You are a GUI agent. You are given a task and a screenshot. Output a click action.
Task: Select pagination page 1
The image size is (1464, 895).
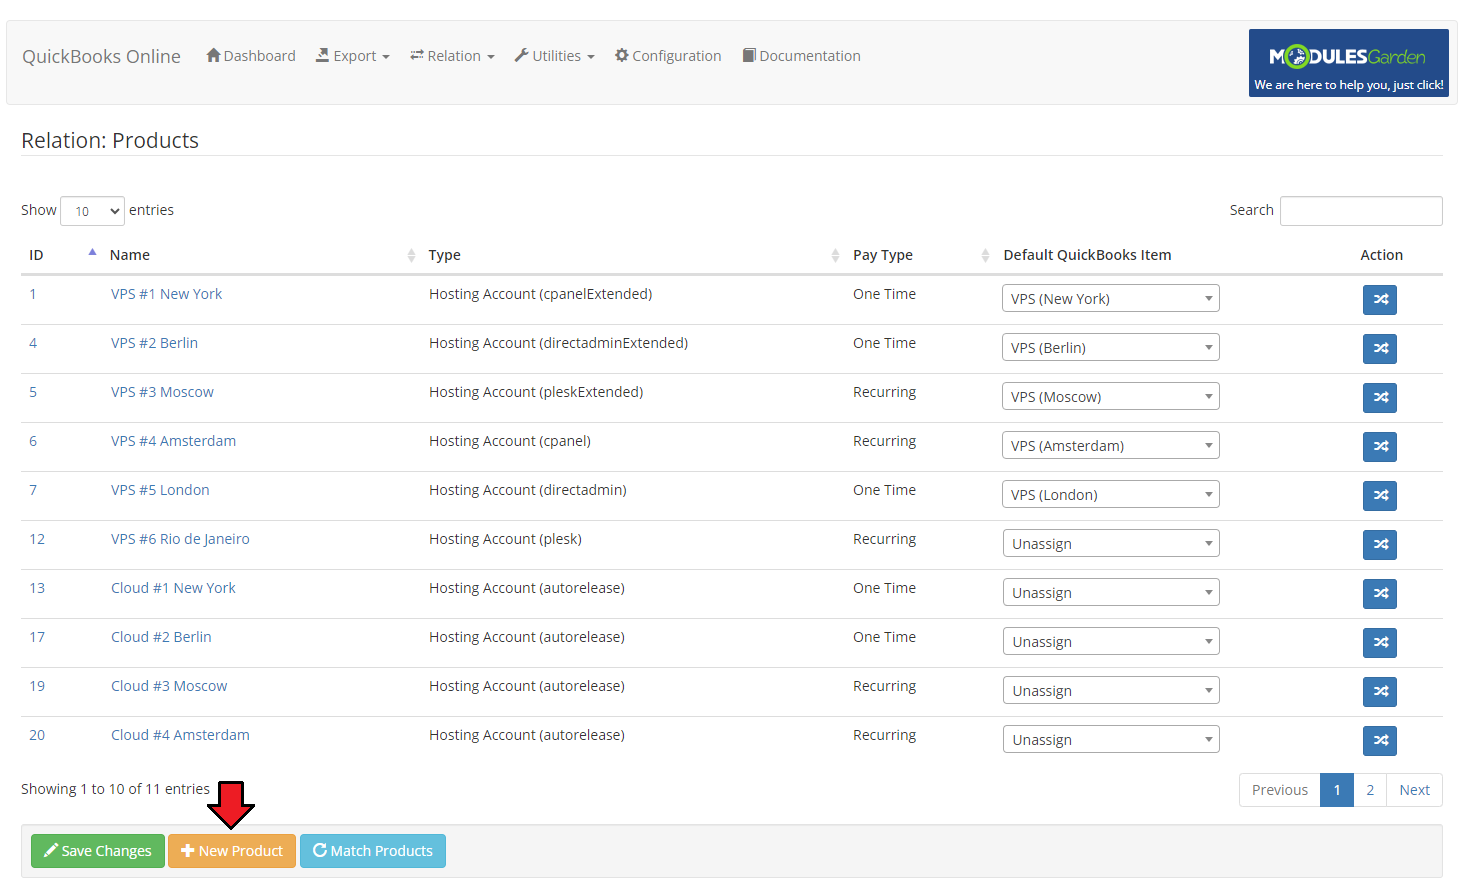point(1337,790)
